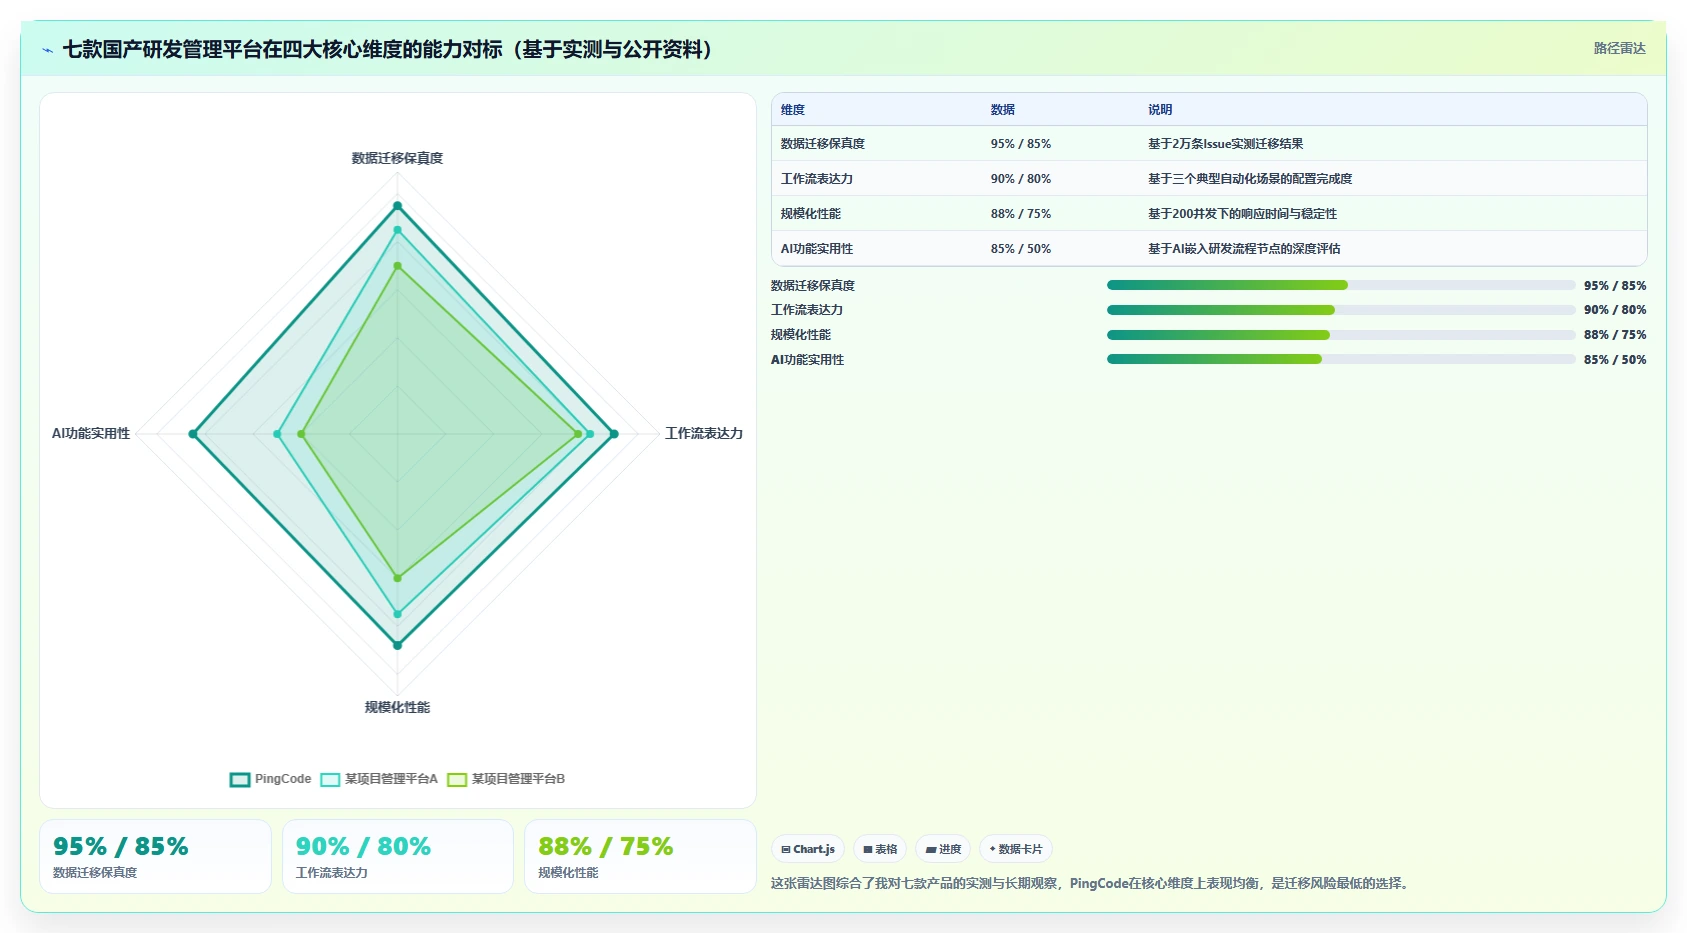Click 基于2万条Issue实测迁移结果 description
1687x933 pixels.
pos(1225,144)
